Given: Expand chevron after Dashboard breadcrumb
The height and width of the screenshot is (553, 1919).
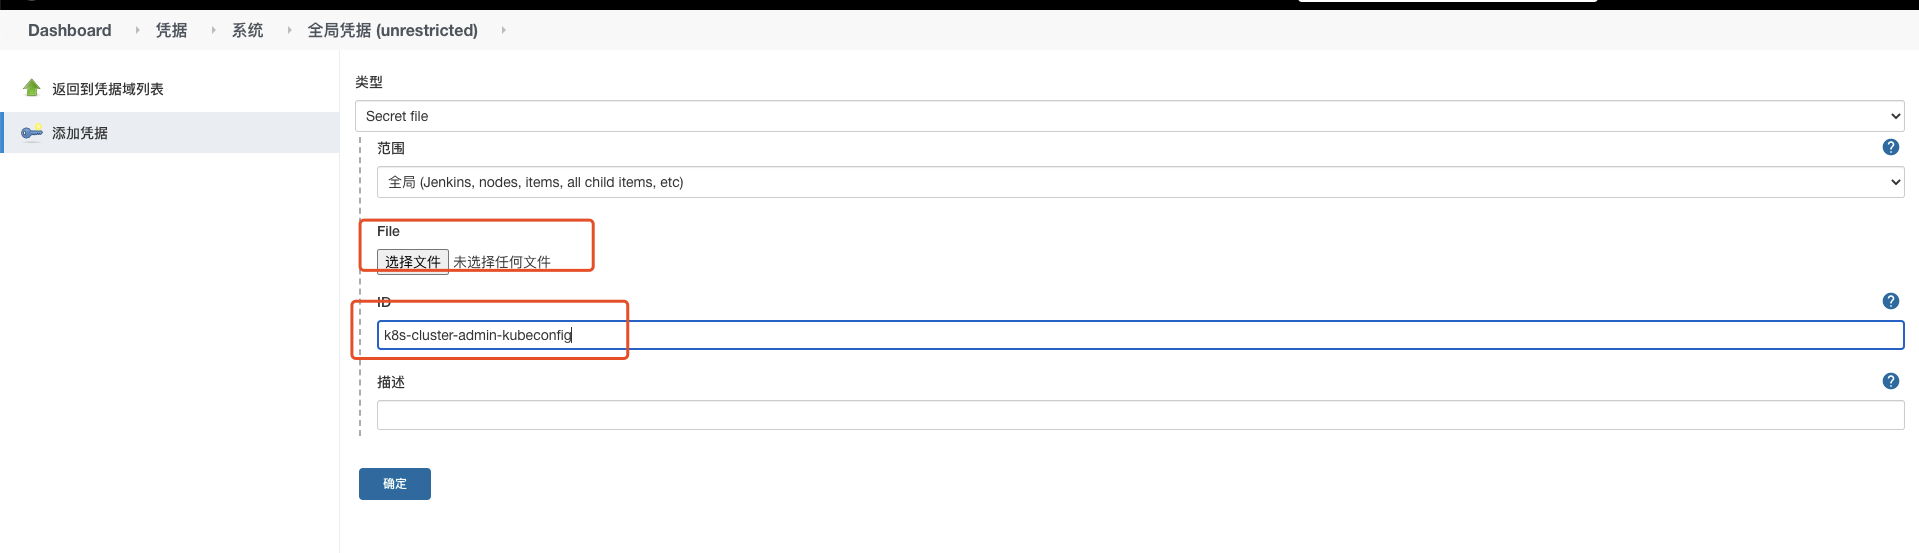Looking at the screenshot, I should [137, 30].
